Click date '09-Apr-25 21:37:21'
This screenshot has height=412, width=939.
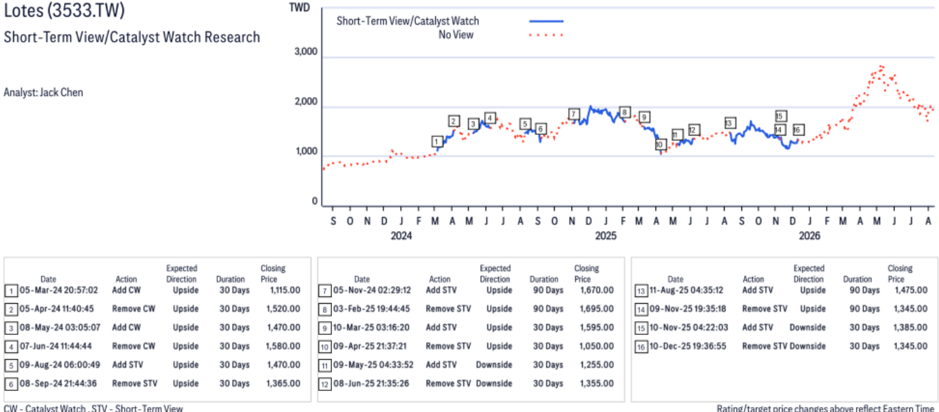pos(371,346)
